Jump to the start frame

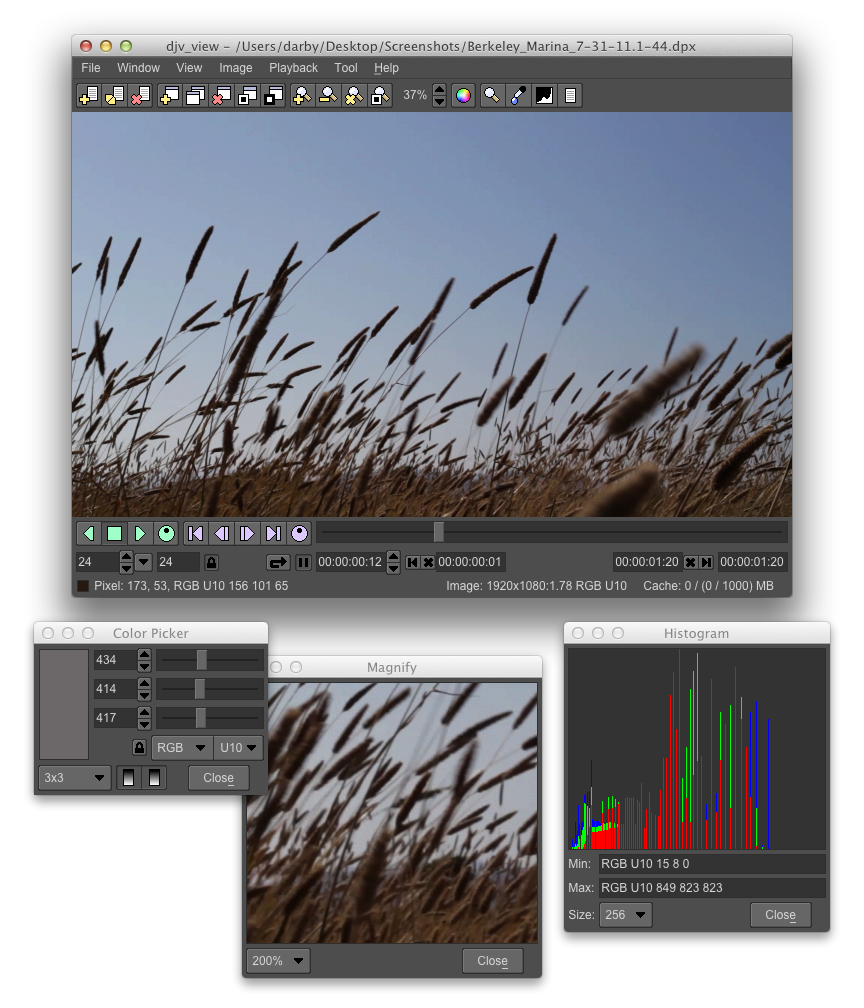[195, 534]
